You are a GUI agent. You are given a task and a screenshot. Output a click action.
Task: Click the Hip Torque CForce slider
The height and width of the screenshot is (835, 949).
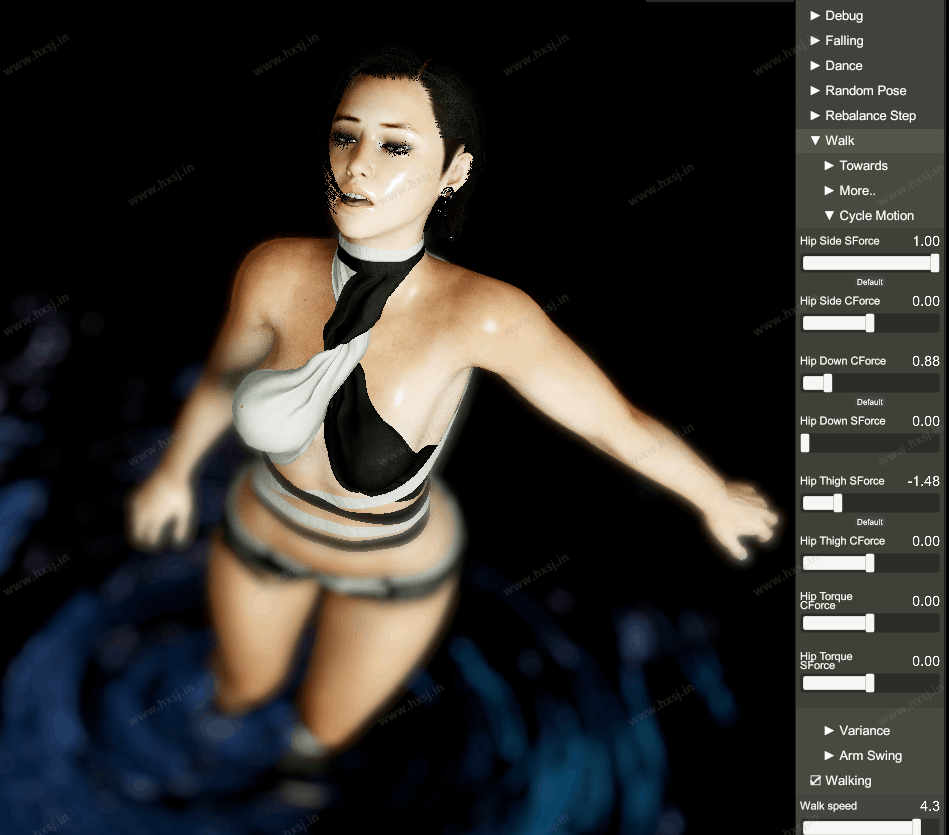tap(870, 623)
